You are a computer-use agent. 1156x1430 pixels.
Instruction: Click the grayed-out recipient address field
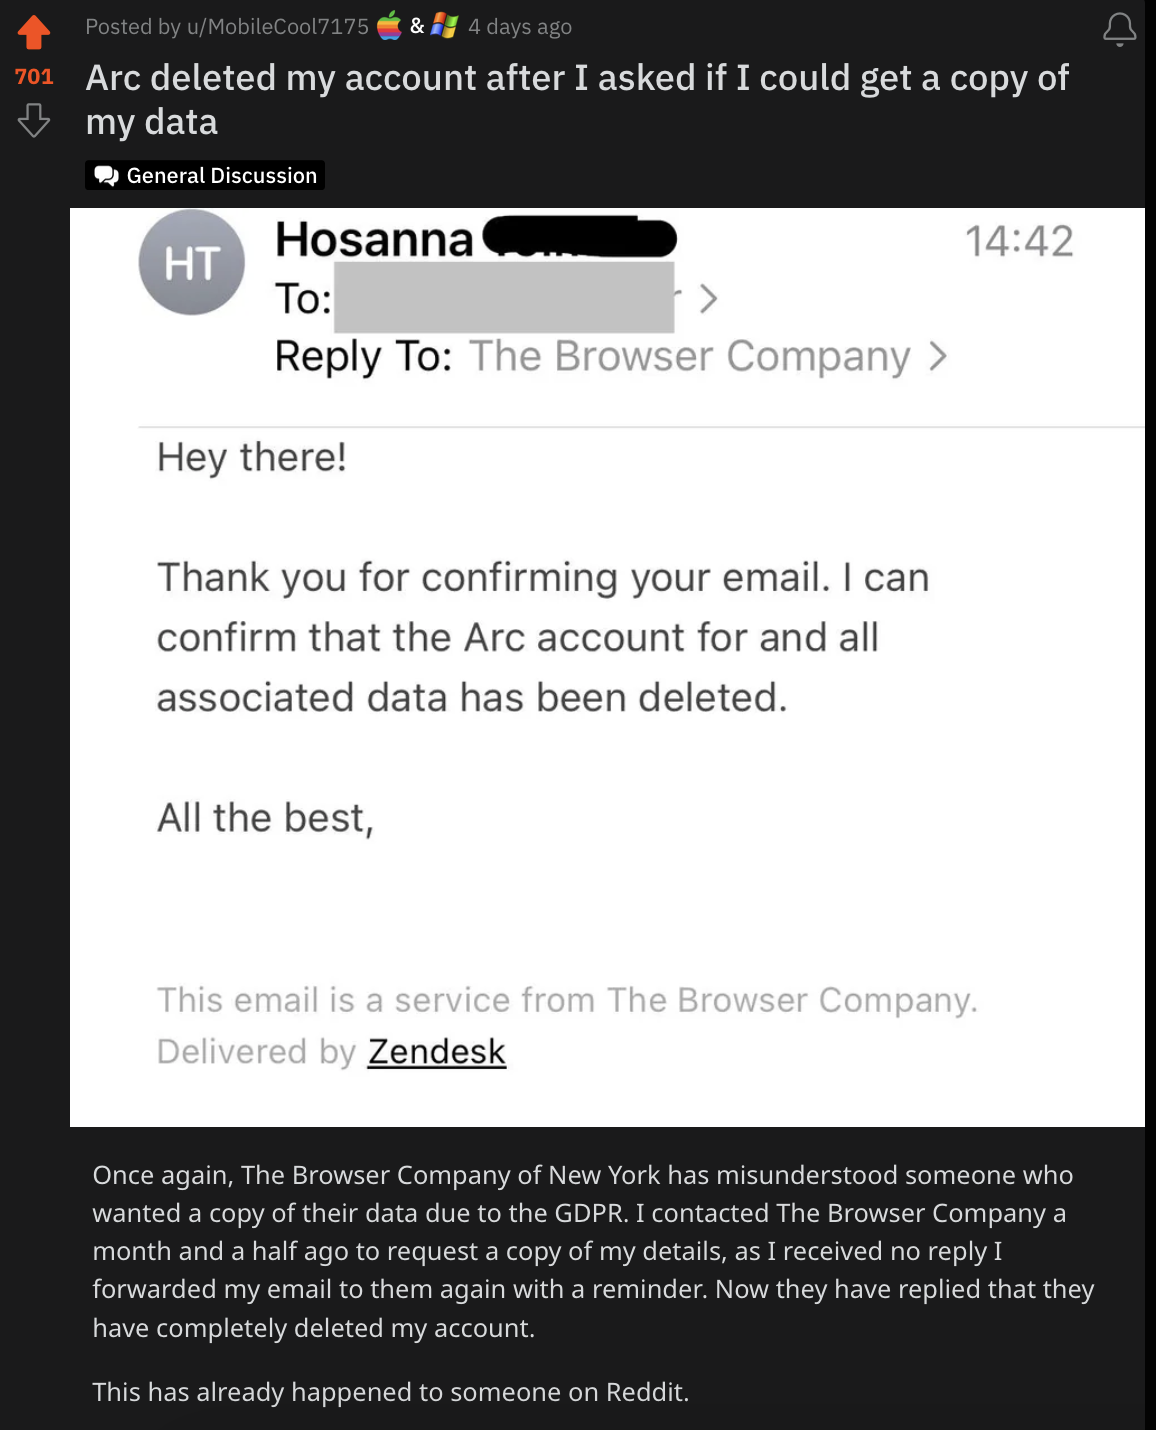point(503,298)
